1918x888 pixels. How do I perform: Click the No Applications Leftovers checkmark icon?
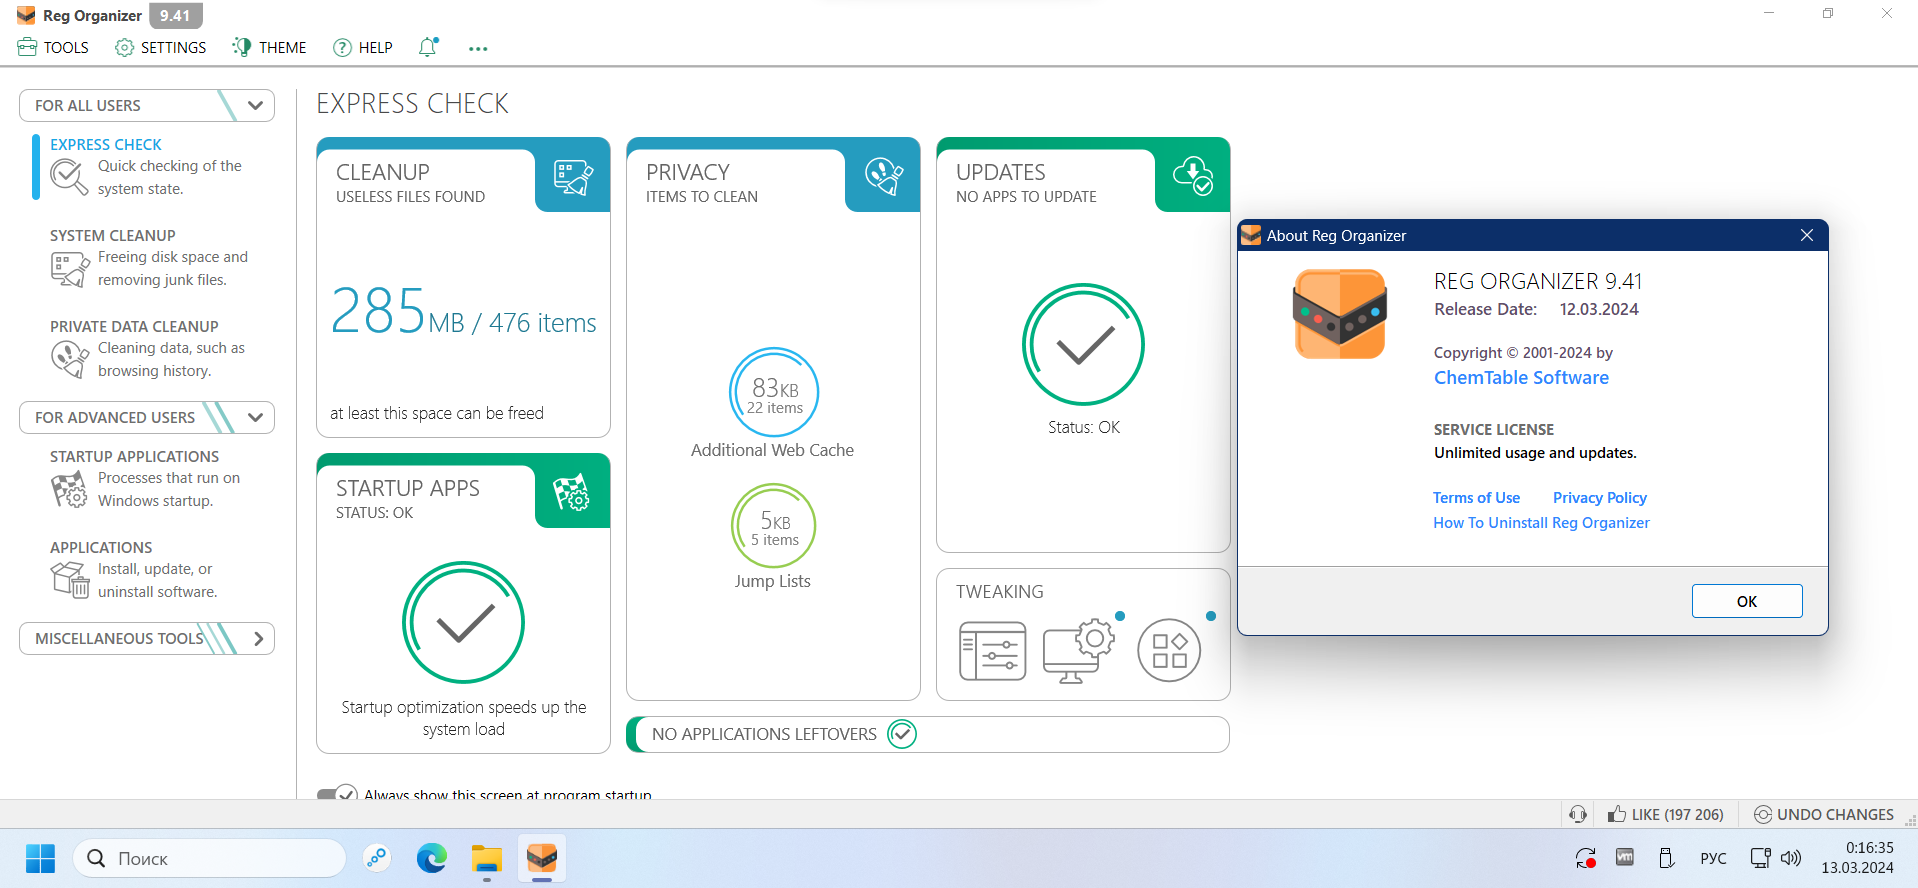pos(902,734)
